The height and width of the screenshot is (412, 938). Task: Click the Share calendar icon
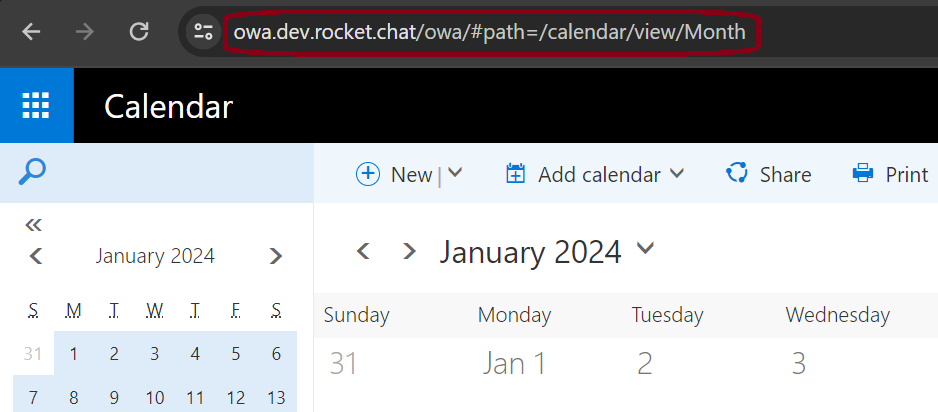738,174
